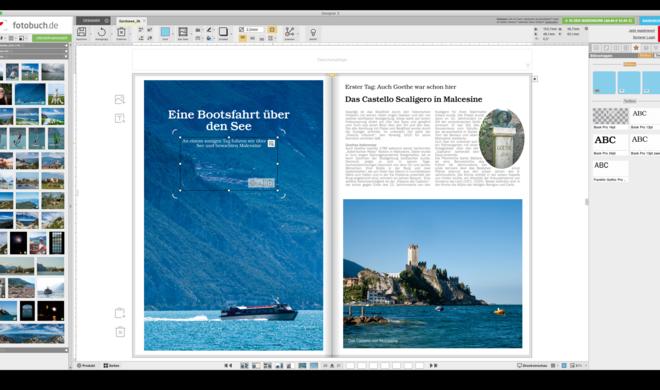Viewport: 660px width, 390px height.
Task: Select the Malcesine castle photo on right page
Action: pyautogui.click(x=432, y=273)
